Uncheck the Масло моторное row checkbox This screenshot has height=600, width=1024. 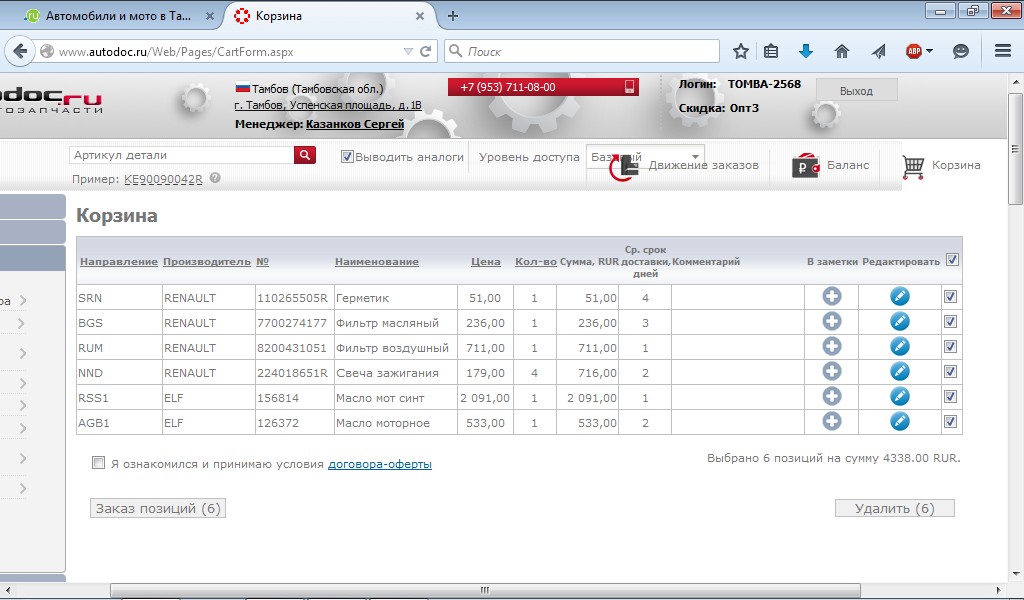coord(950,422)
